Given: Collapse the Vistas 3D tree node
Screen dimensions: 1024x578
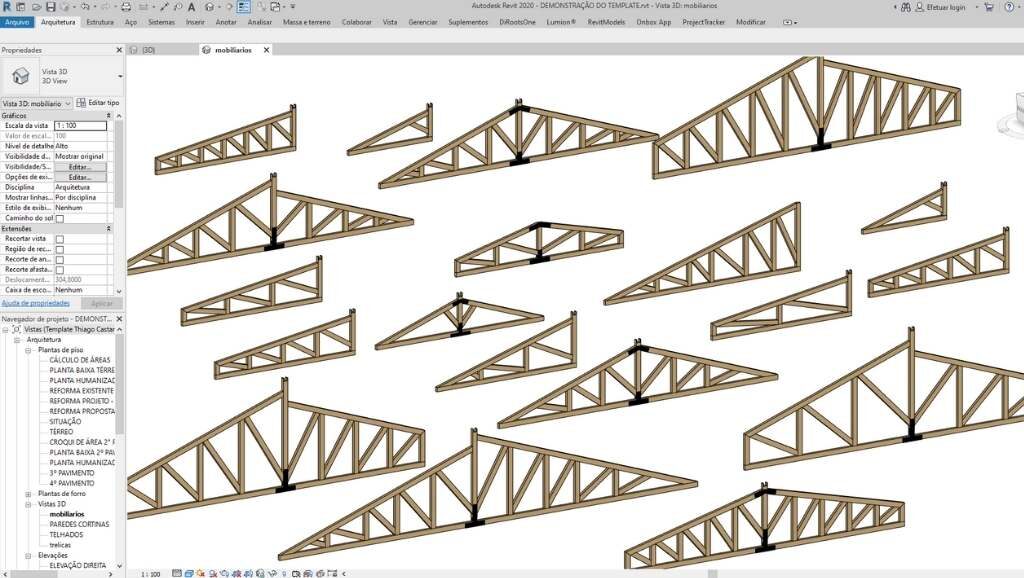Looking at the screenshot, I should [x=28, y=504].
